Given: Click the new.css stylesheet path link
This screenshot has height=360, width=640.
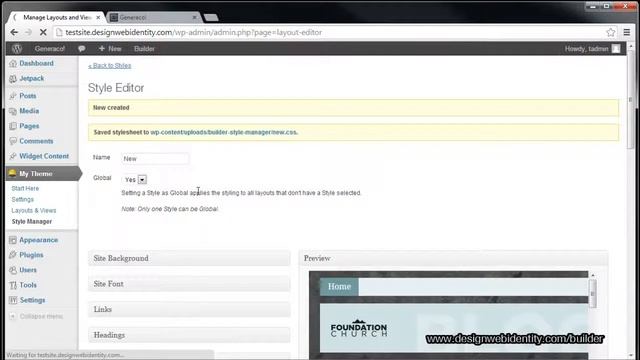Looking at the screenshot, I should 224,132.
